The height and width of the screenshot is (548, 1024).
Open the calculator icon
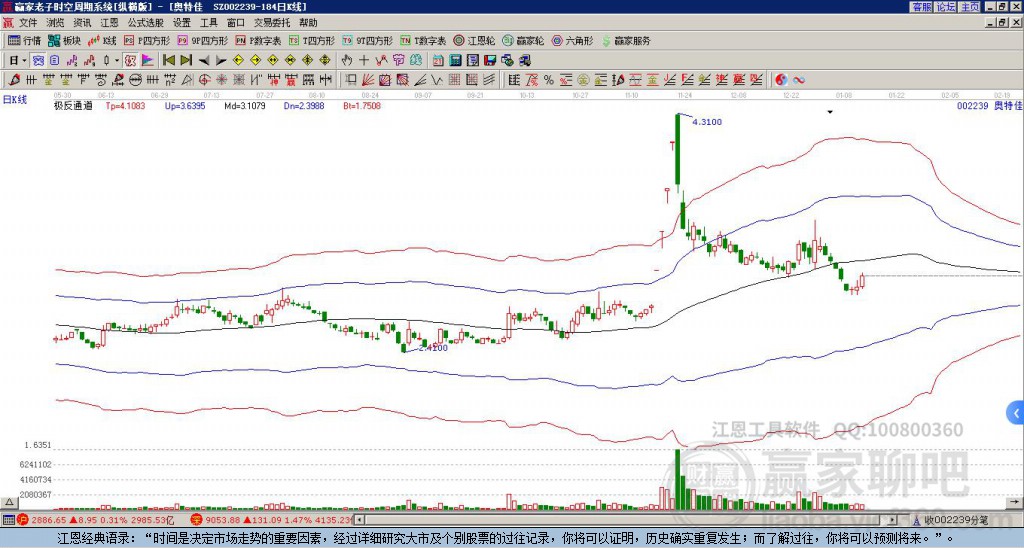click(x=456, y=61)
